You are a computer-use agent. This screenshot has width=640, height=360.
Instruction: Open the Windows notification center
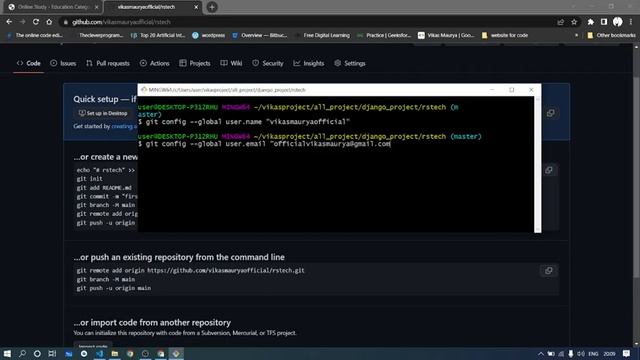(x=627, y=353)
